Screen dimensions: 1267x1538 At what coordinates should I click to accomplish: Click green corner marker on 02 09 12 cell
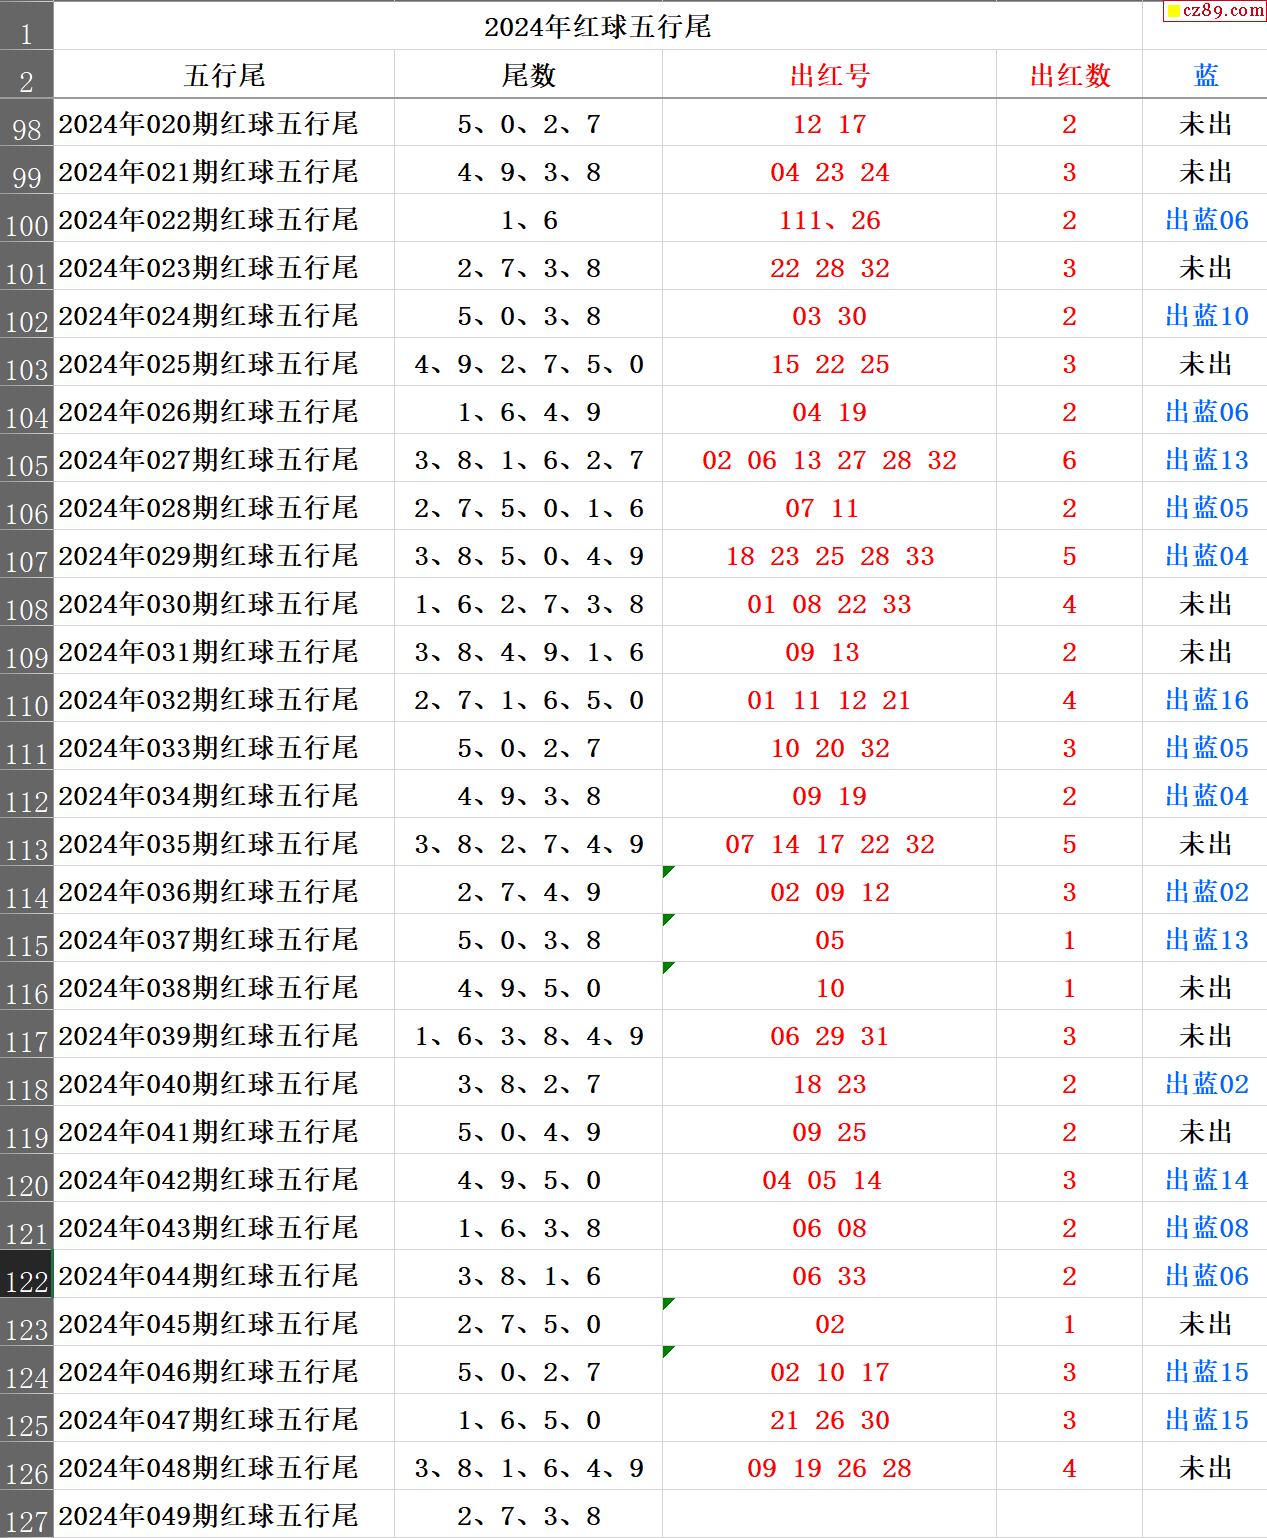click(668, 872)
